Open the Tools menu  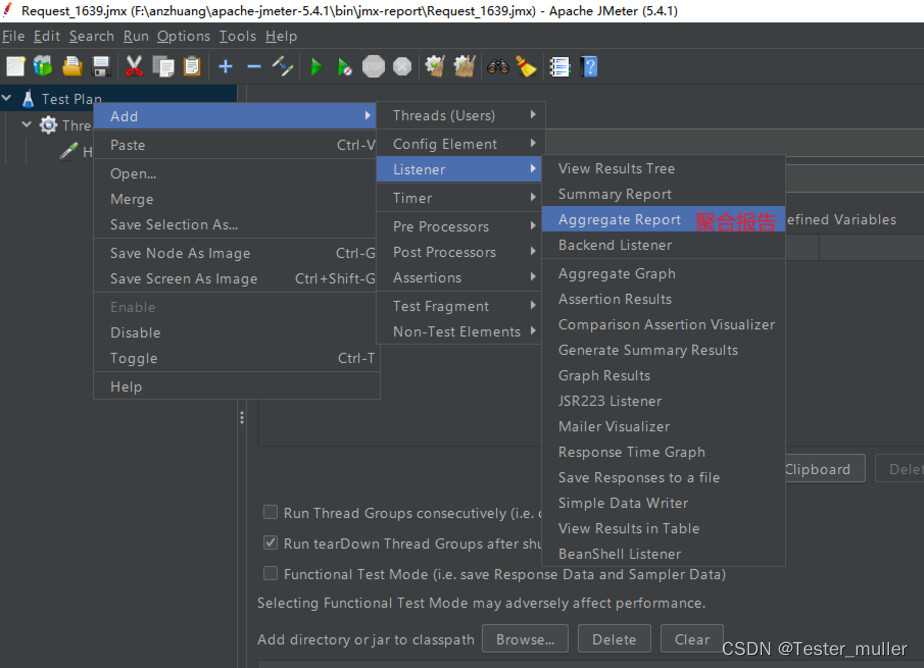point(237,37)
